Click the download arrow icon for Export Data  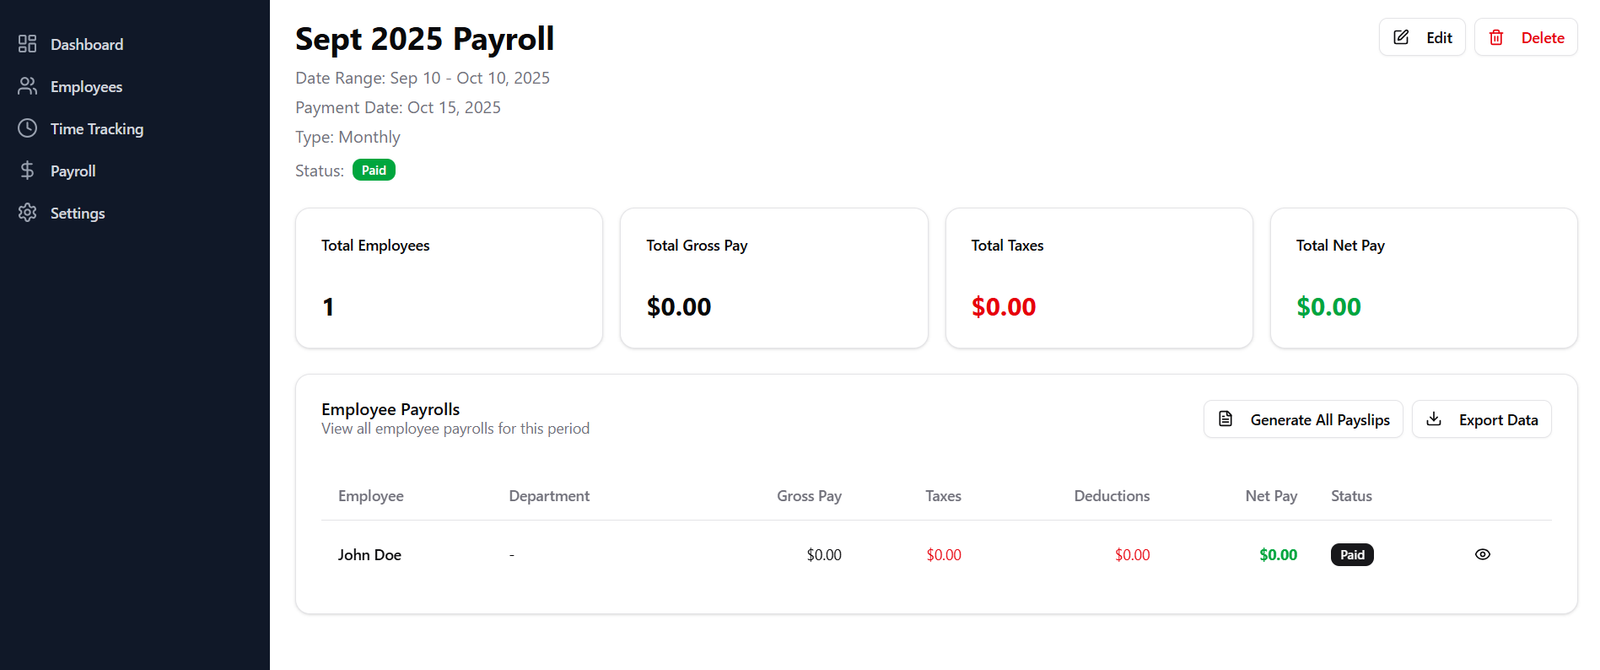pyautogui.click(x=1433, y=419)
